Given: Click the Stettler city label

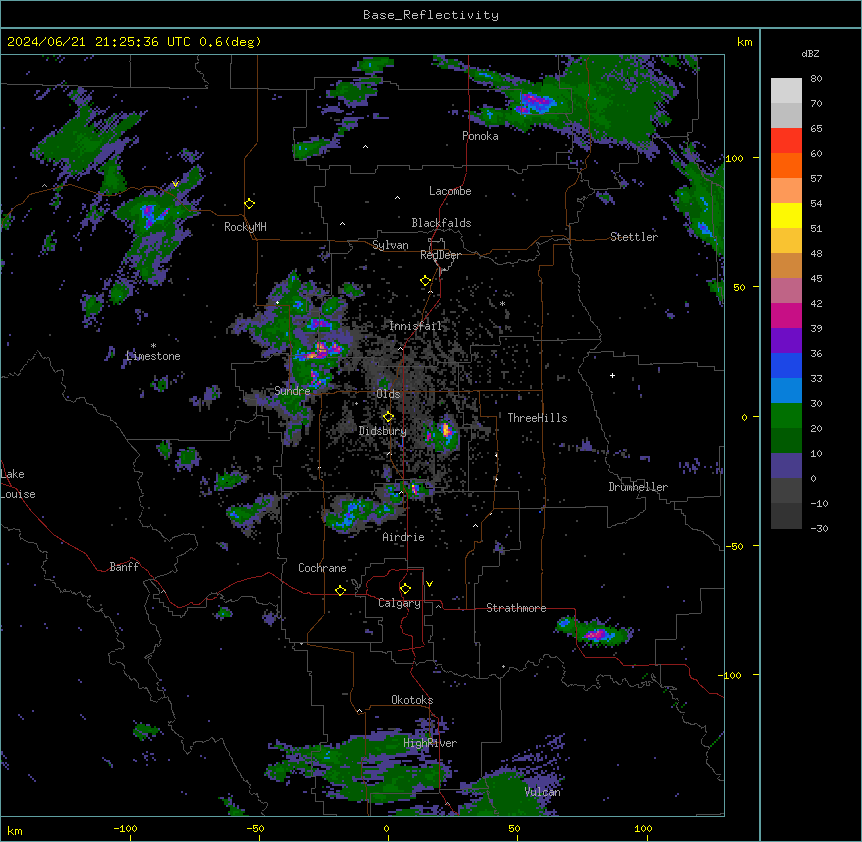Looking at the screenshot, I should (x=634, y=237).
